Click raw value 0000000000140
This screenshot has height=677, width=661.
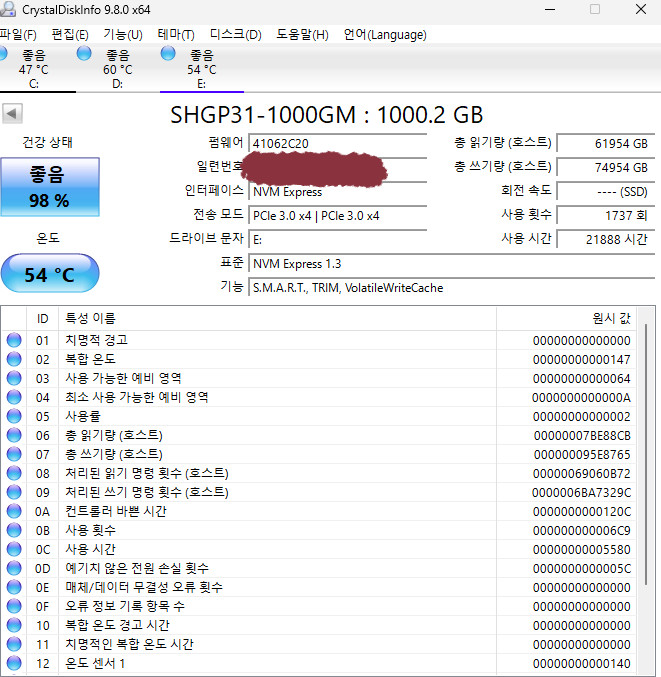click(582, 663)
